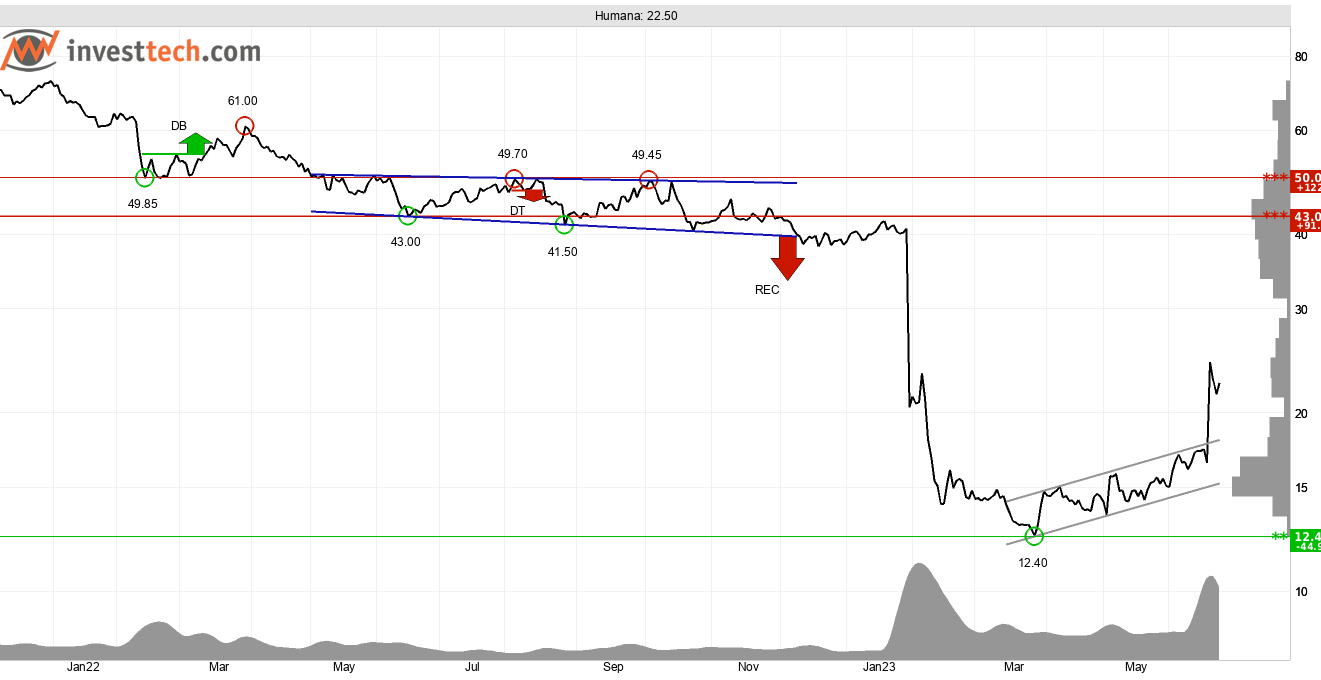Select the green circle at the 49.85 low
Image resolution: width=1321 pixels, height=680 pixels.
coord(145,178)
